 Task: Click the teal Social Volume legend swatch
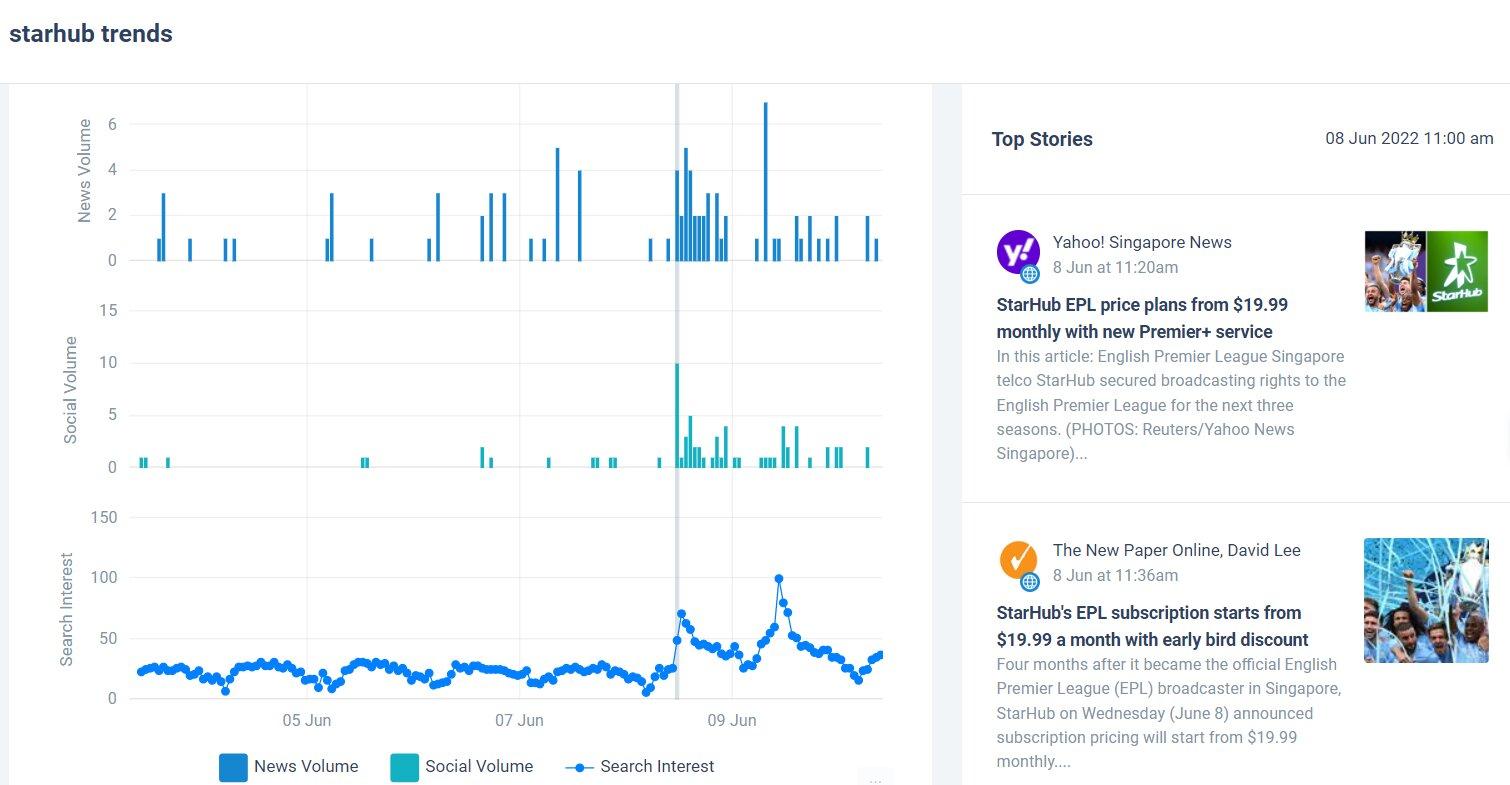click(405, 767)
